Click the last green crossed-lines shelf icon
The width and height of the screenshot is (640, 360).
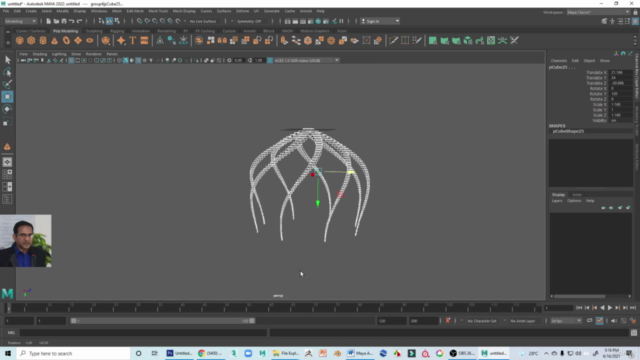[514, 40]
